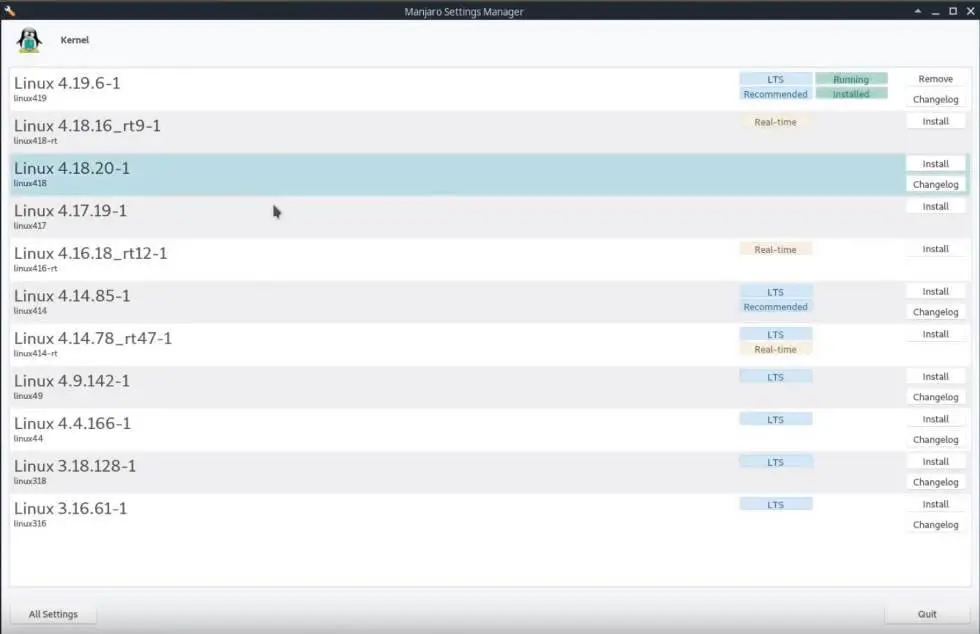Open Changelog for Linux 3.18.128-1
The width and height of the screenshot is (980, 634).
pyautogui.click(x=936, y=482)
